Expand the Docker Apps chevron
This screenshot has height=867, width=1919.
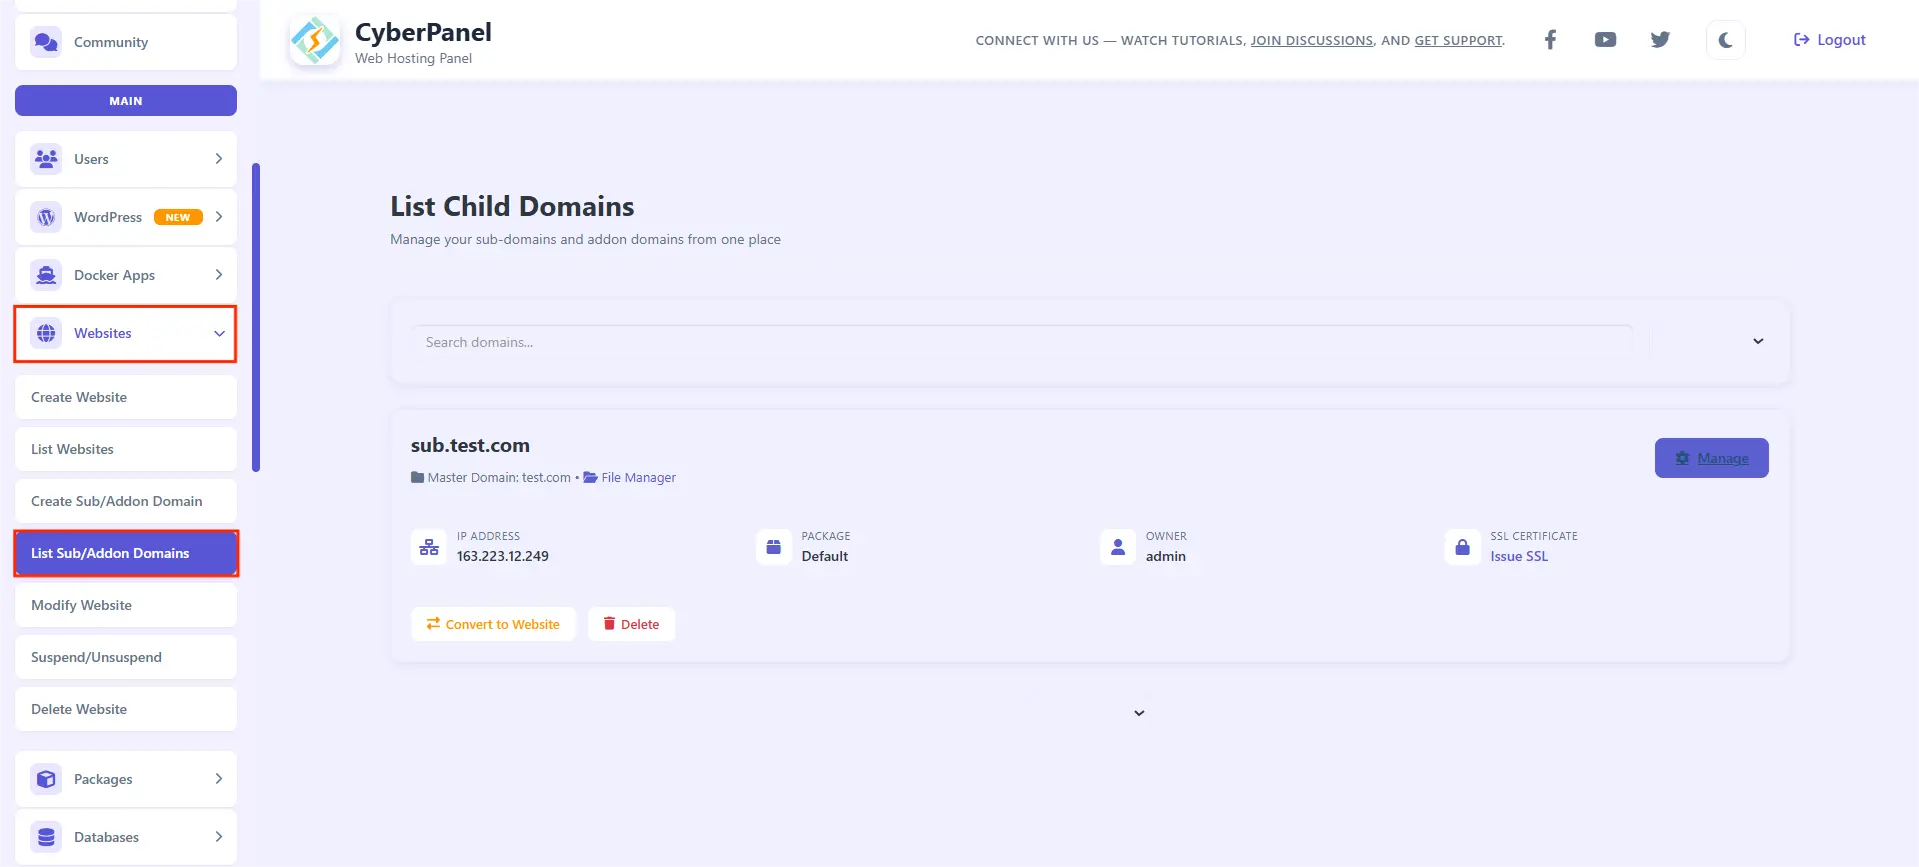[219, 275]
